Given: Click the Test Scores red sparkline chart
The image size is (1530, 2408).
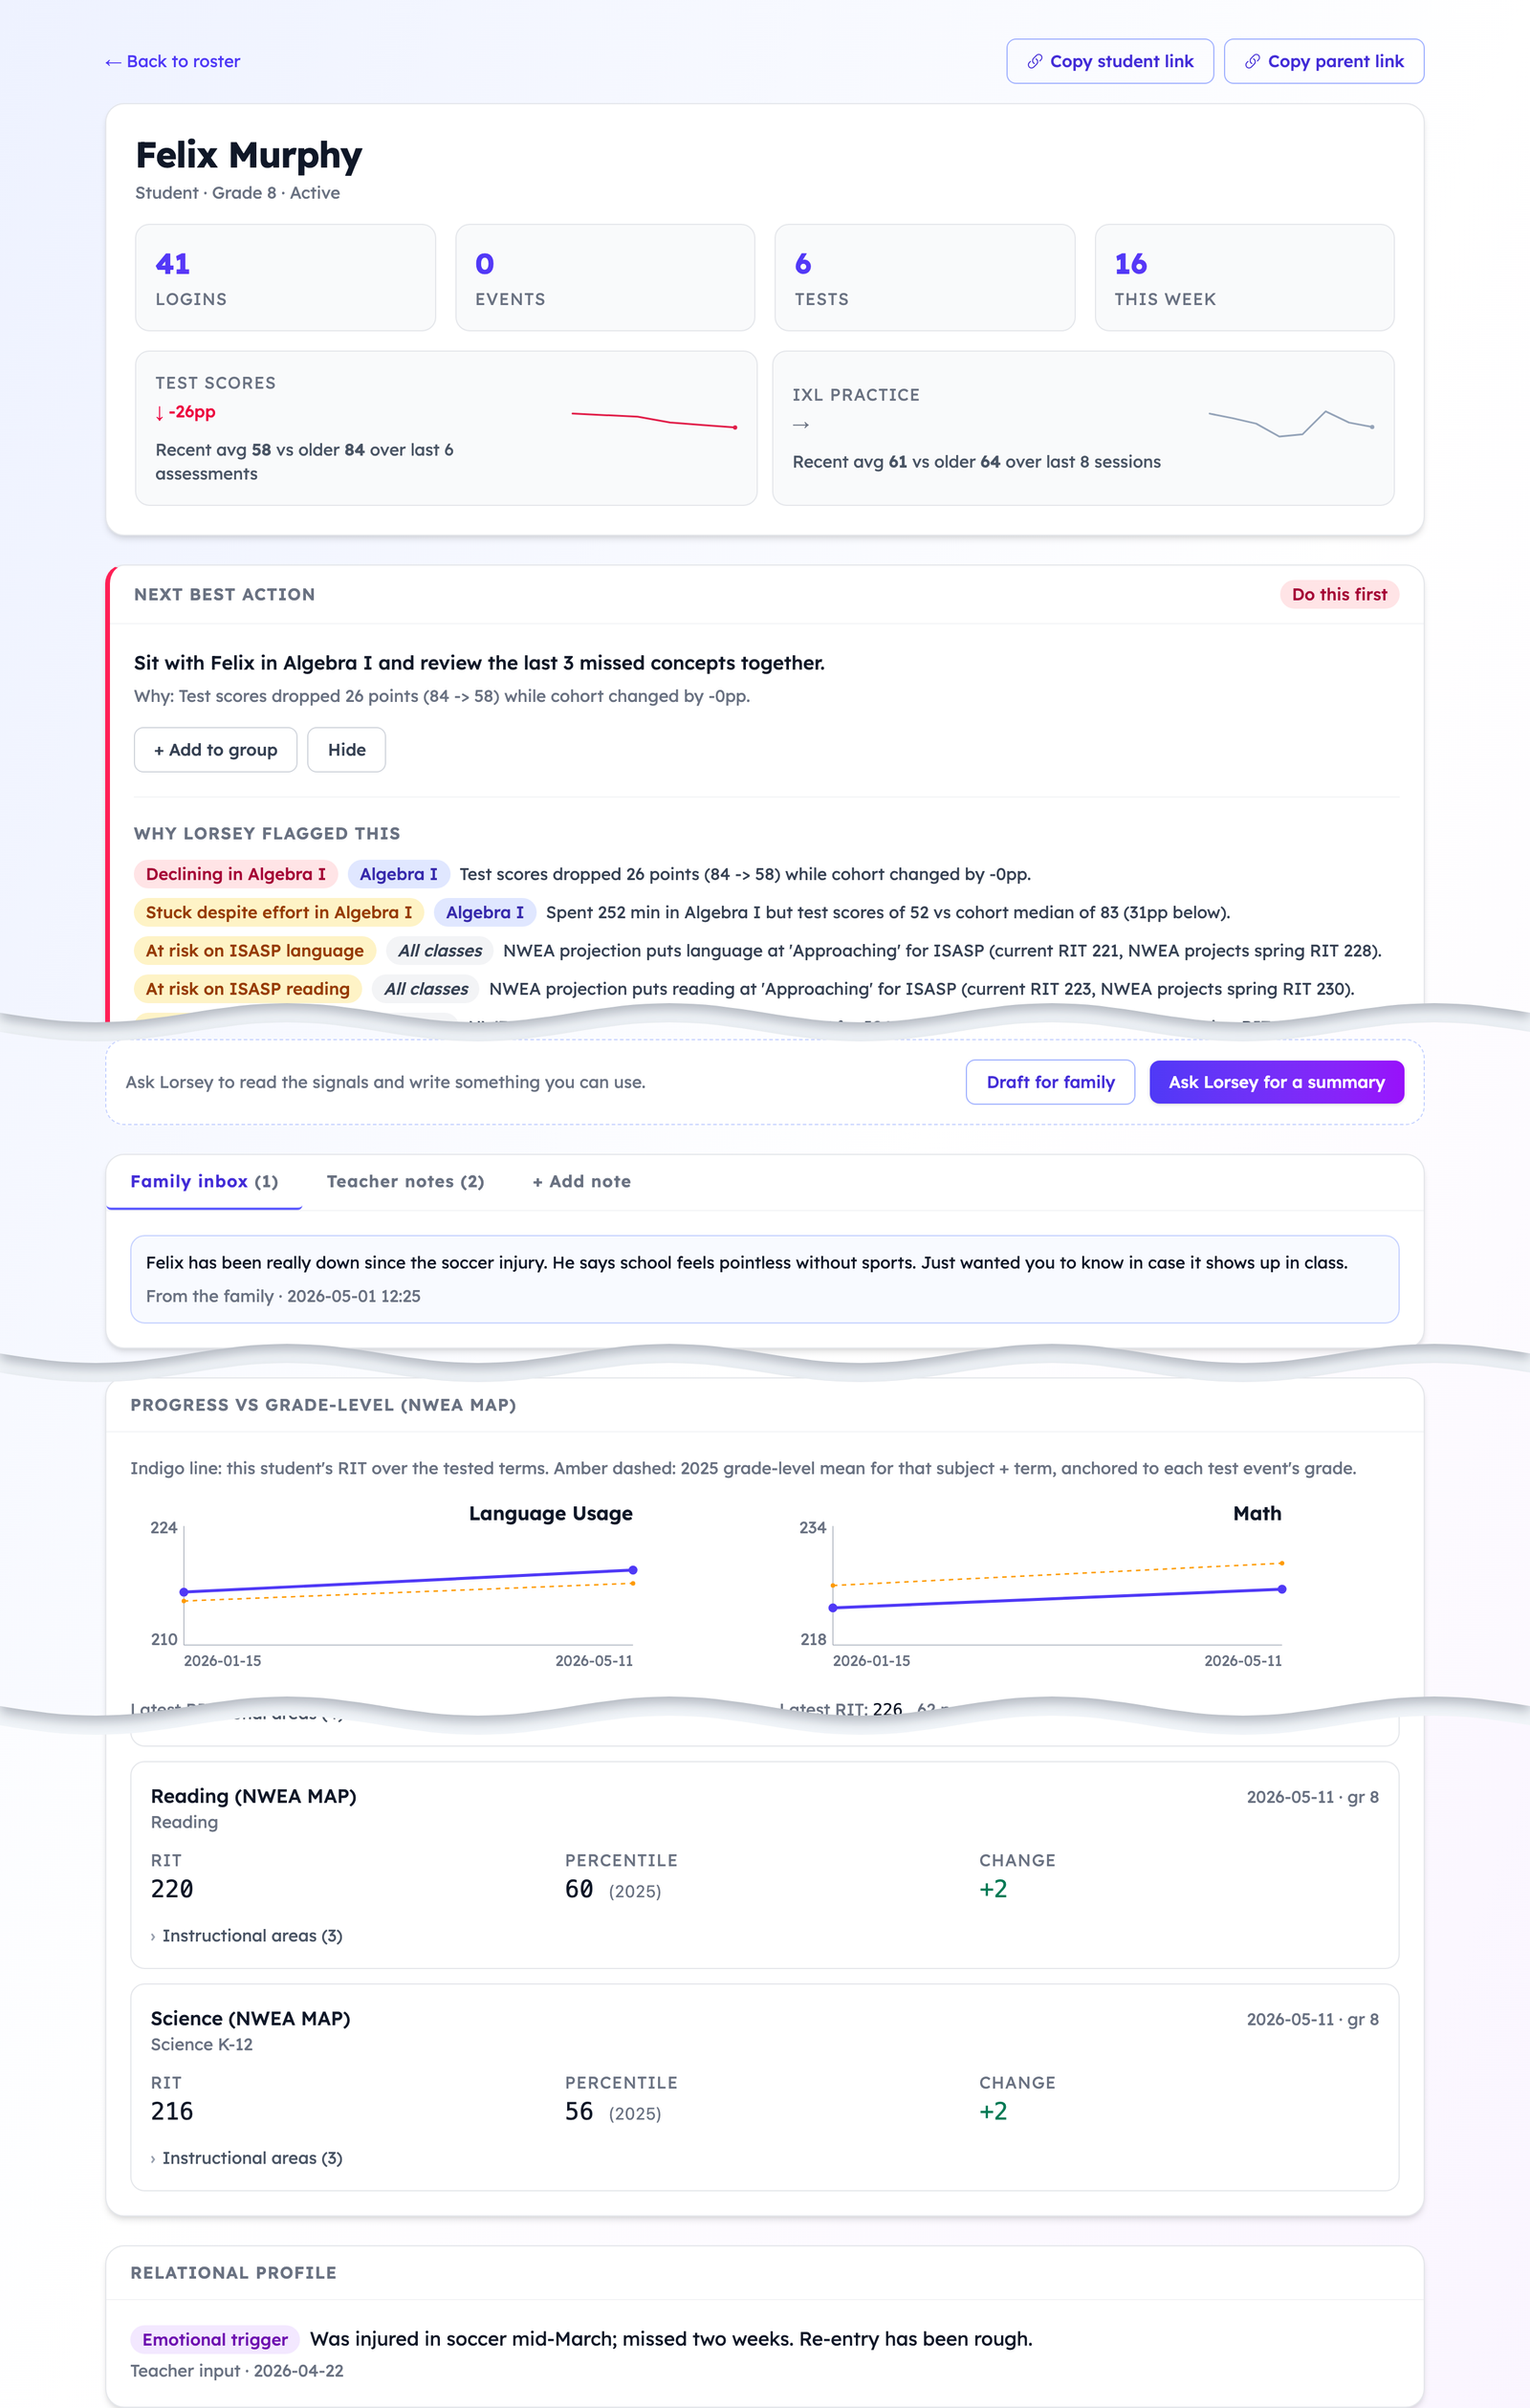Looking at the screenshot, I should pos(654,420).
